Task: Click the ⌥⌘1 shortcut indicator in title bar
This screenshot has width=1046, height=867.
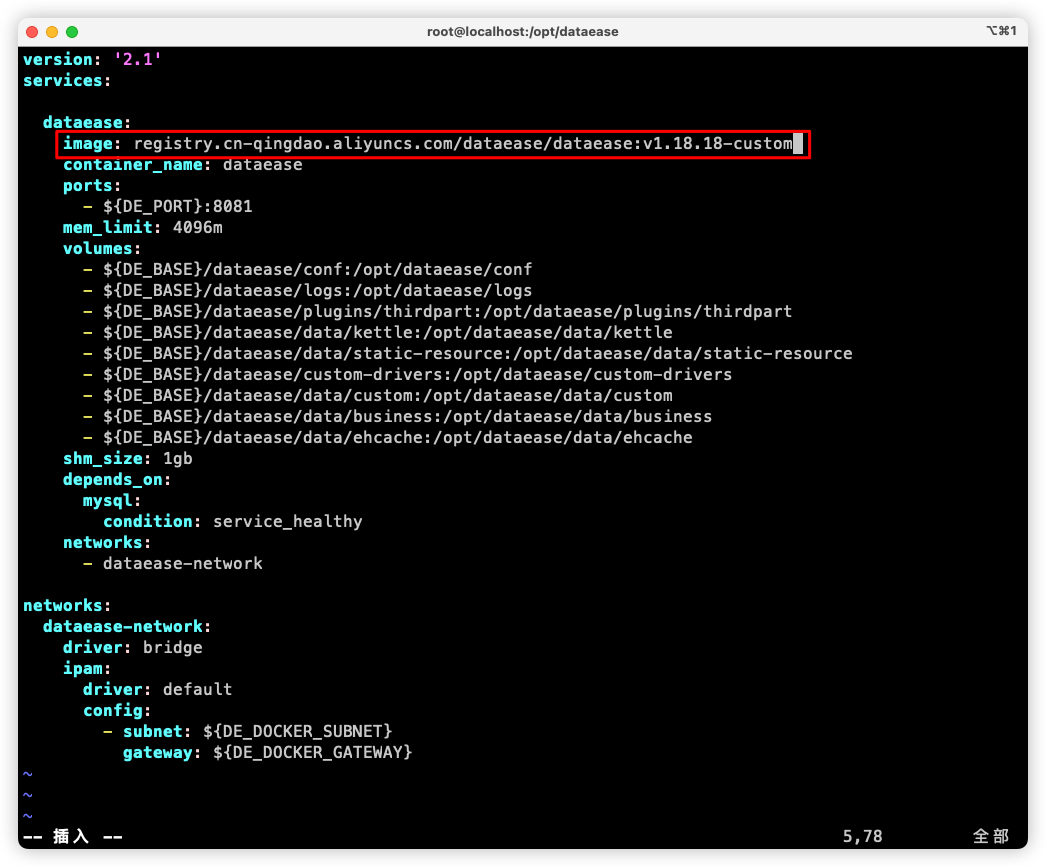Action: click(x=1000, y=32)
